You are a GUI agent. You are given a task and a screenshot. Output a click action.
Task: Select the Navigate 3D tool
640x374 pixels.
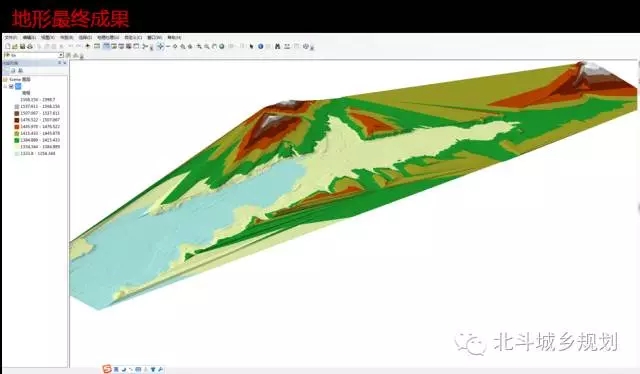(160, 46)
